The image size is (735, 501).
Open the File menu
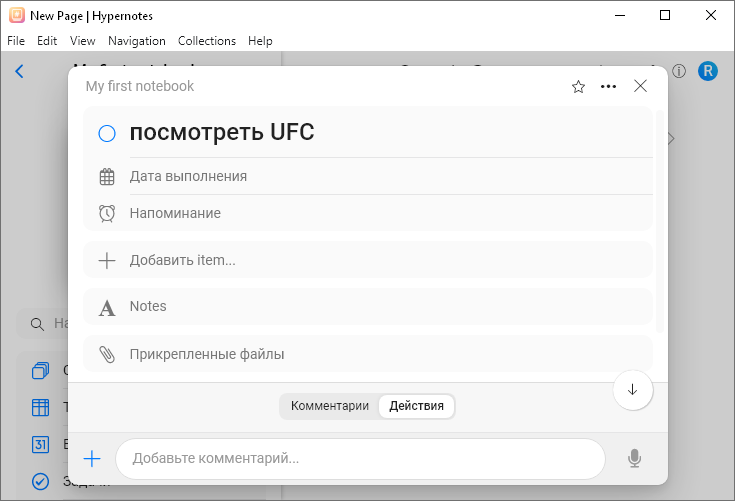(x=16, y=41)
